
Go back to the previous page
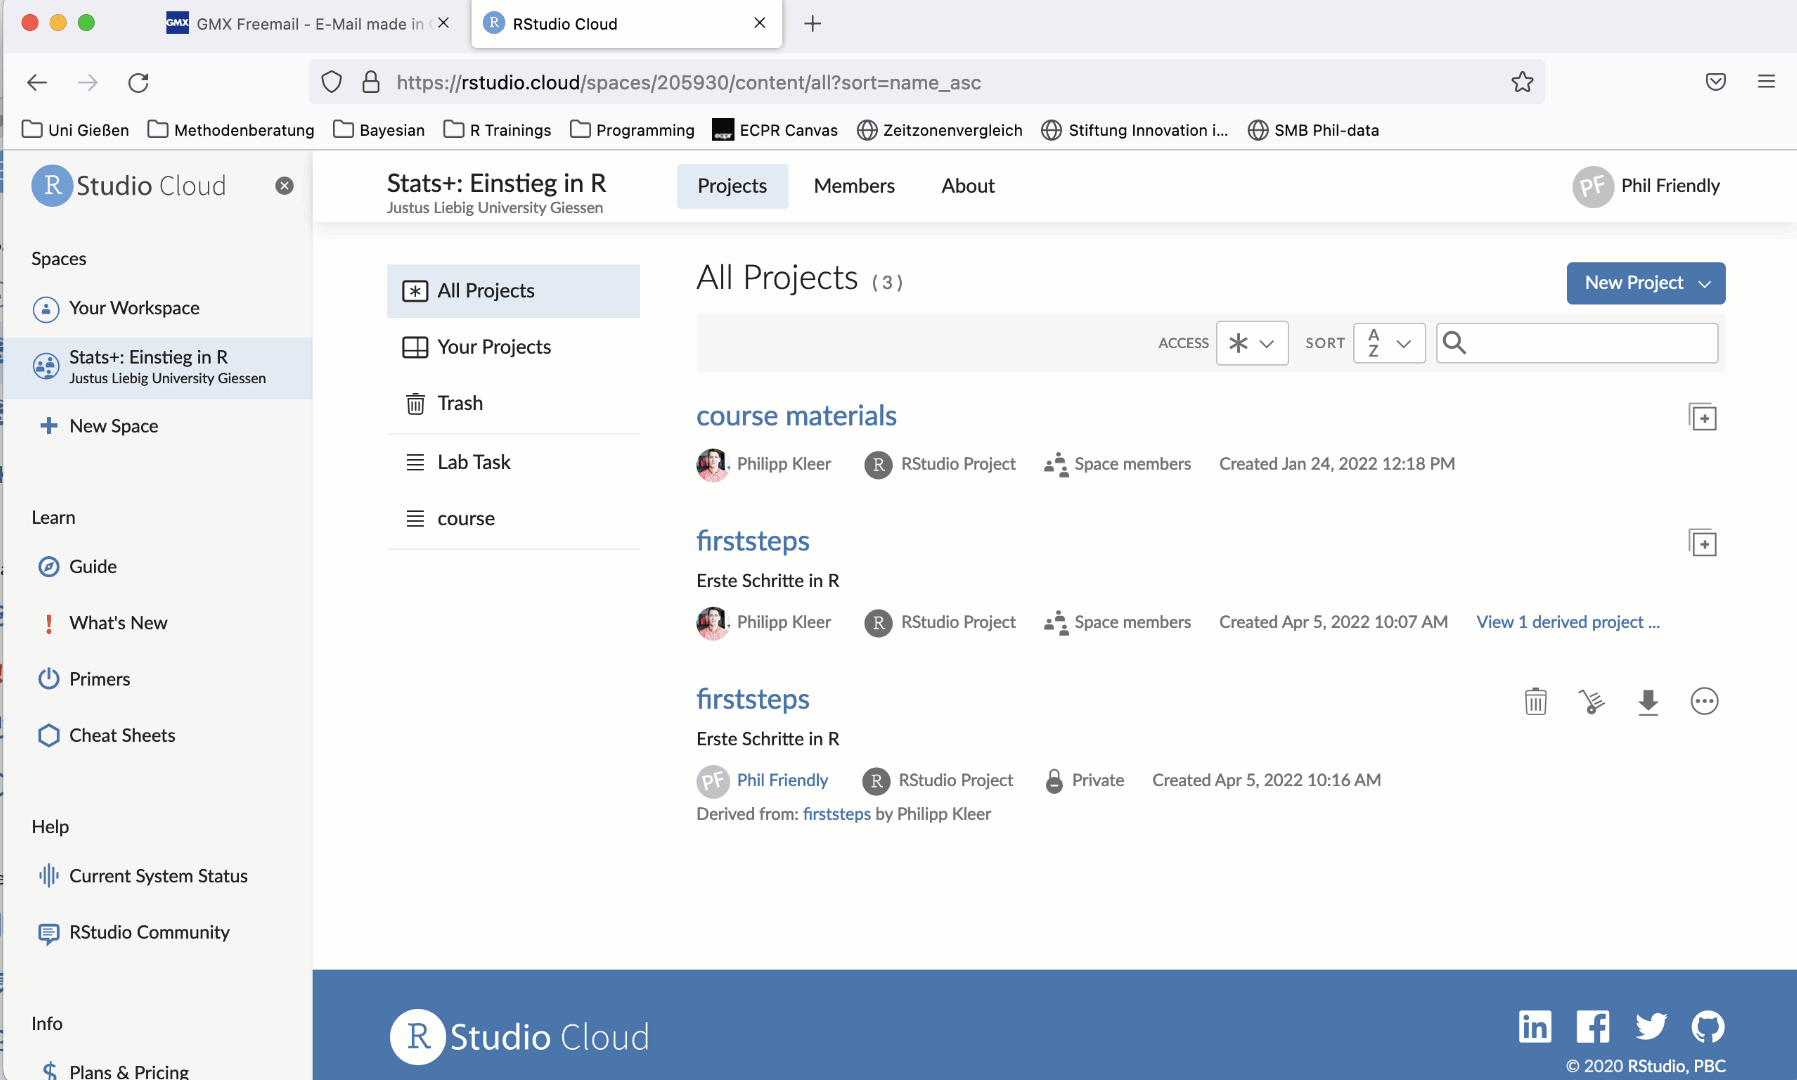coord(37,82)
